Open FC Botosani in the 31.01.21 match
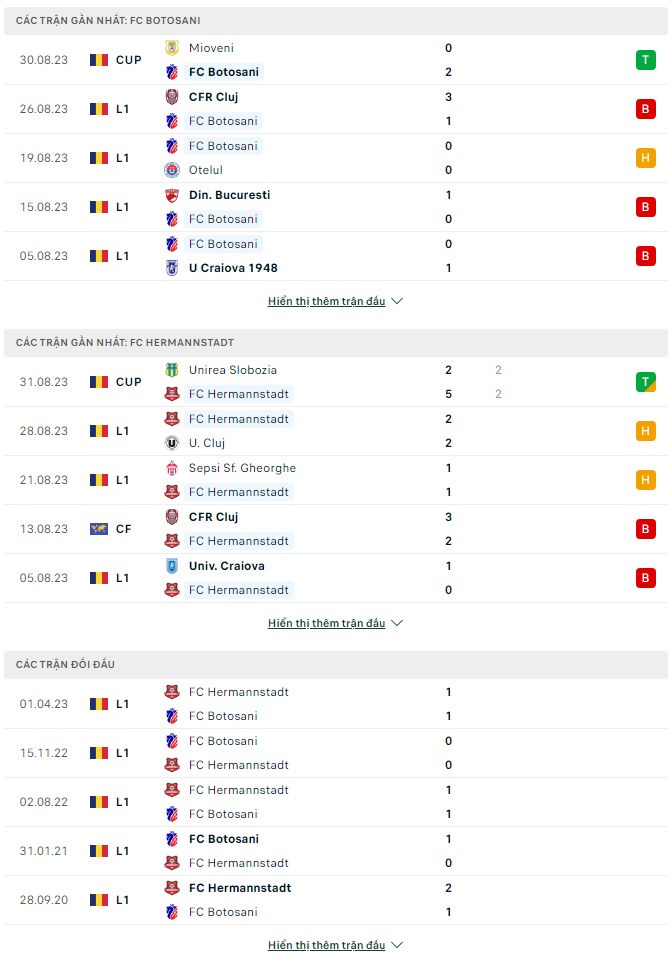Viewport: 672px width, 956px height. [224, 840]
